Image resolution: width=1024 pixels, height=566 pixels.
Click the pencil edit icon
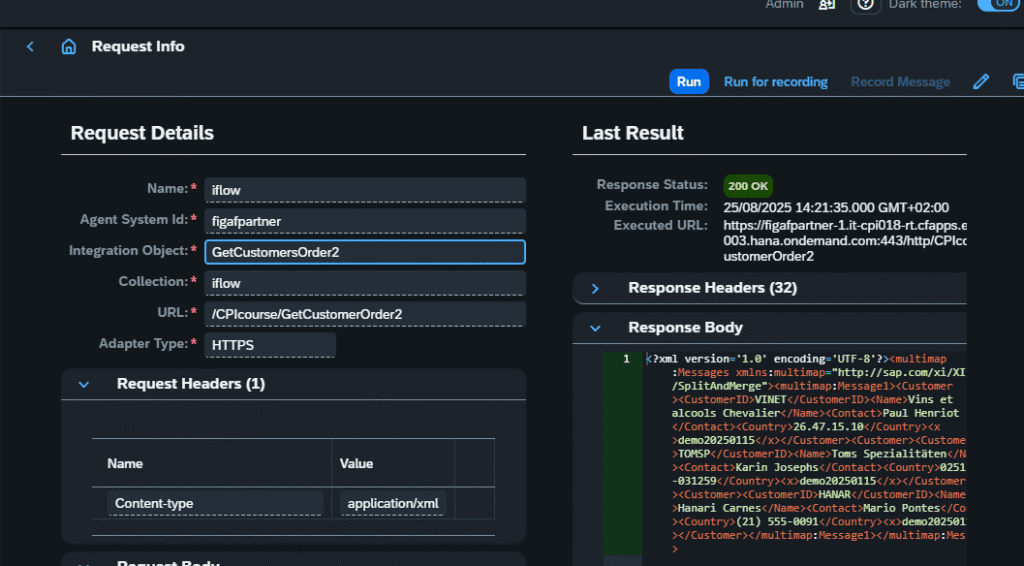click(x=981, y=82)
